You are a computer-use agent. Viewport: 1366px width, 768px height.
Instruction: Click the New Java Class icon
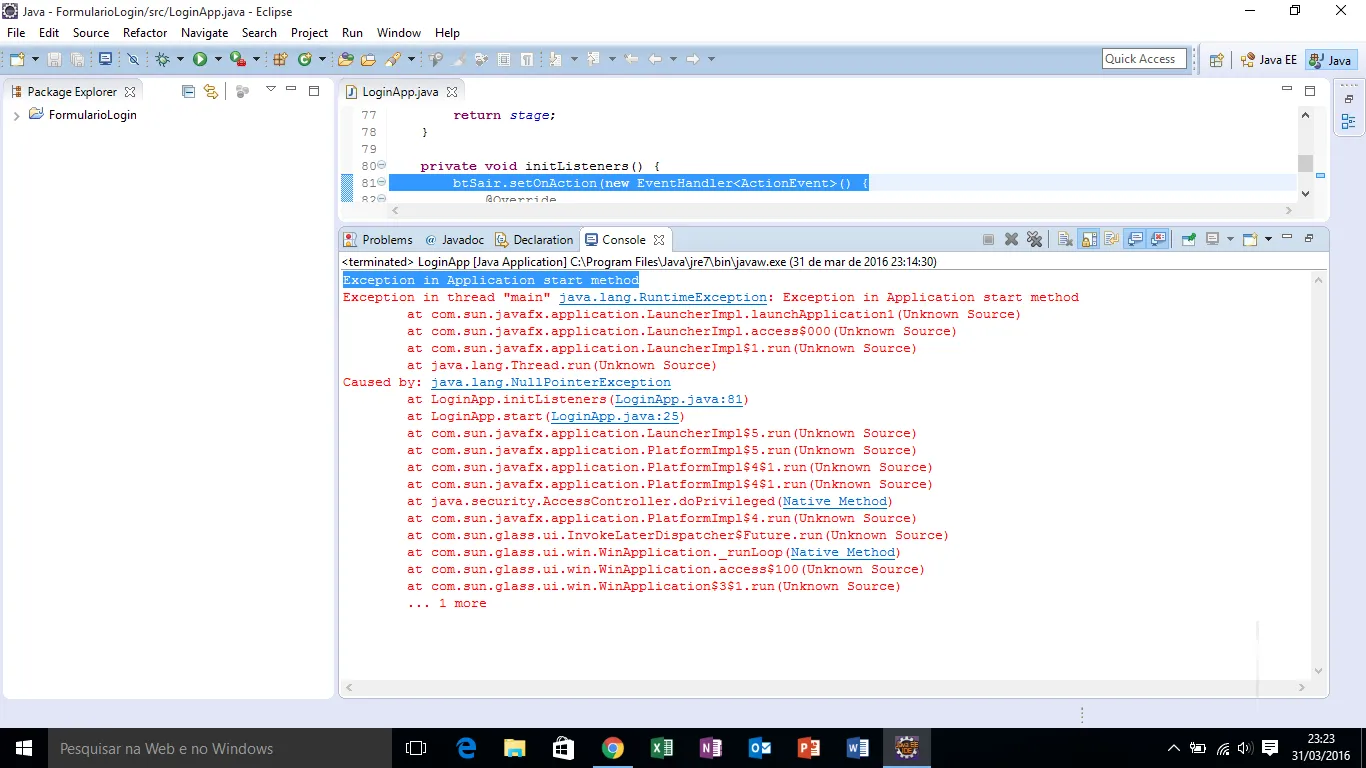pyautogui.click(x=305, y=60)
